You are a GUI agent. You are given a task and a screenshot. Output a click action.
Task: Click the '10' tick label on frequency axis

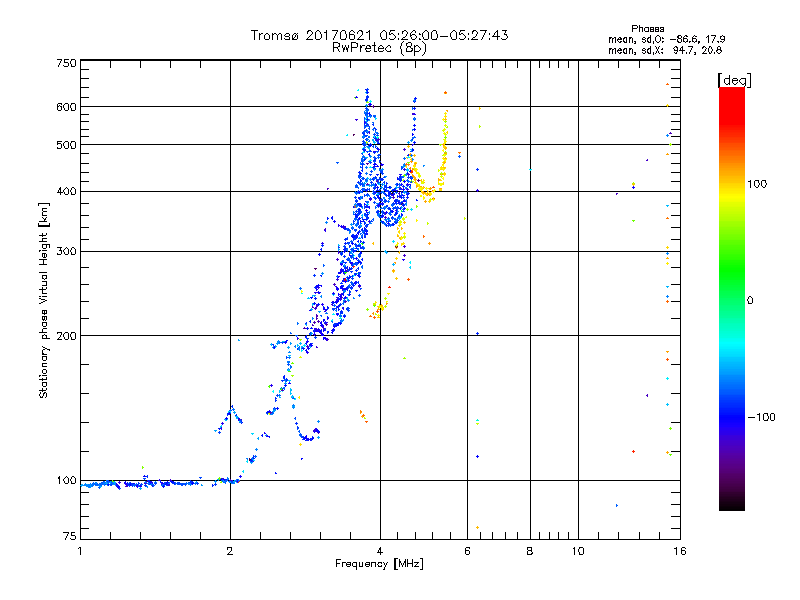tap(578, 551)
